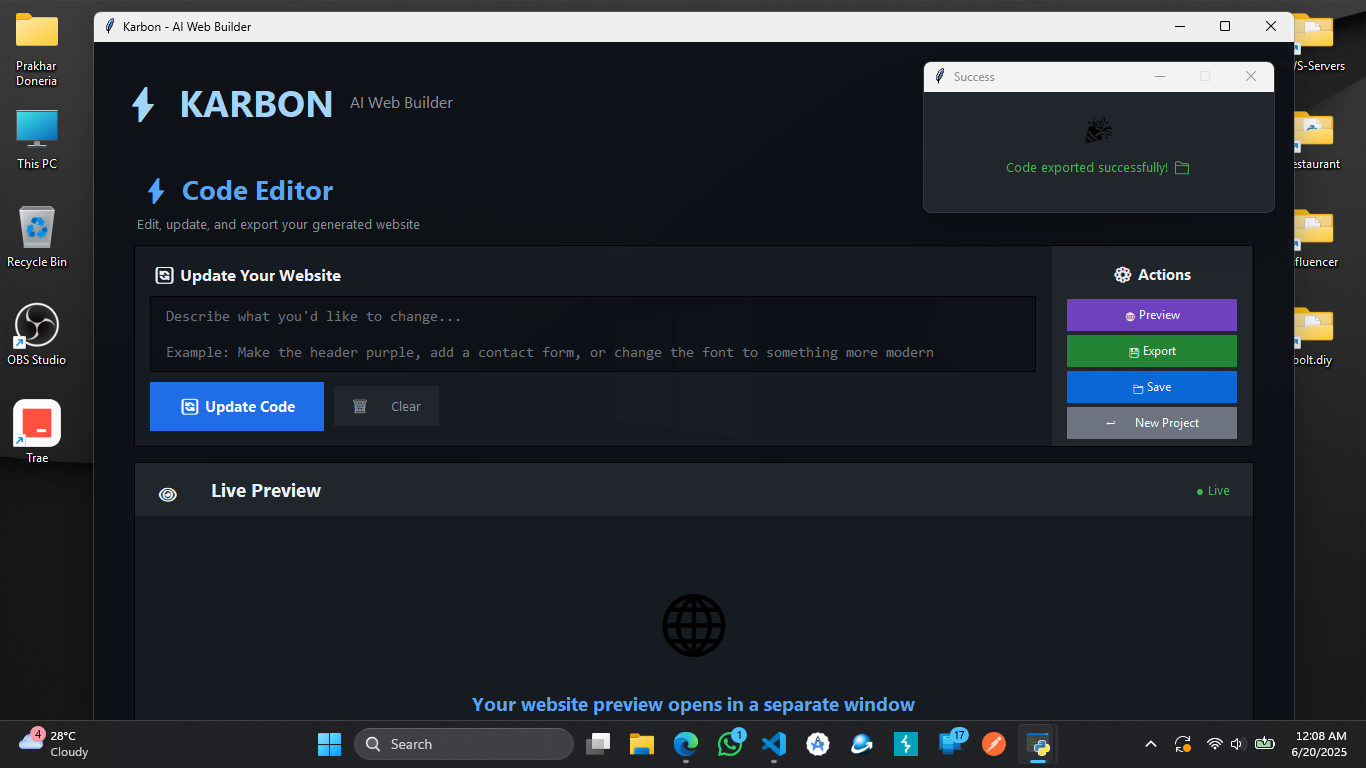
Task: Click the teal lightning app in taskbar
Action: pyautogui.click(x=906, y=744)
